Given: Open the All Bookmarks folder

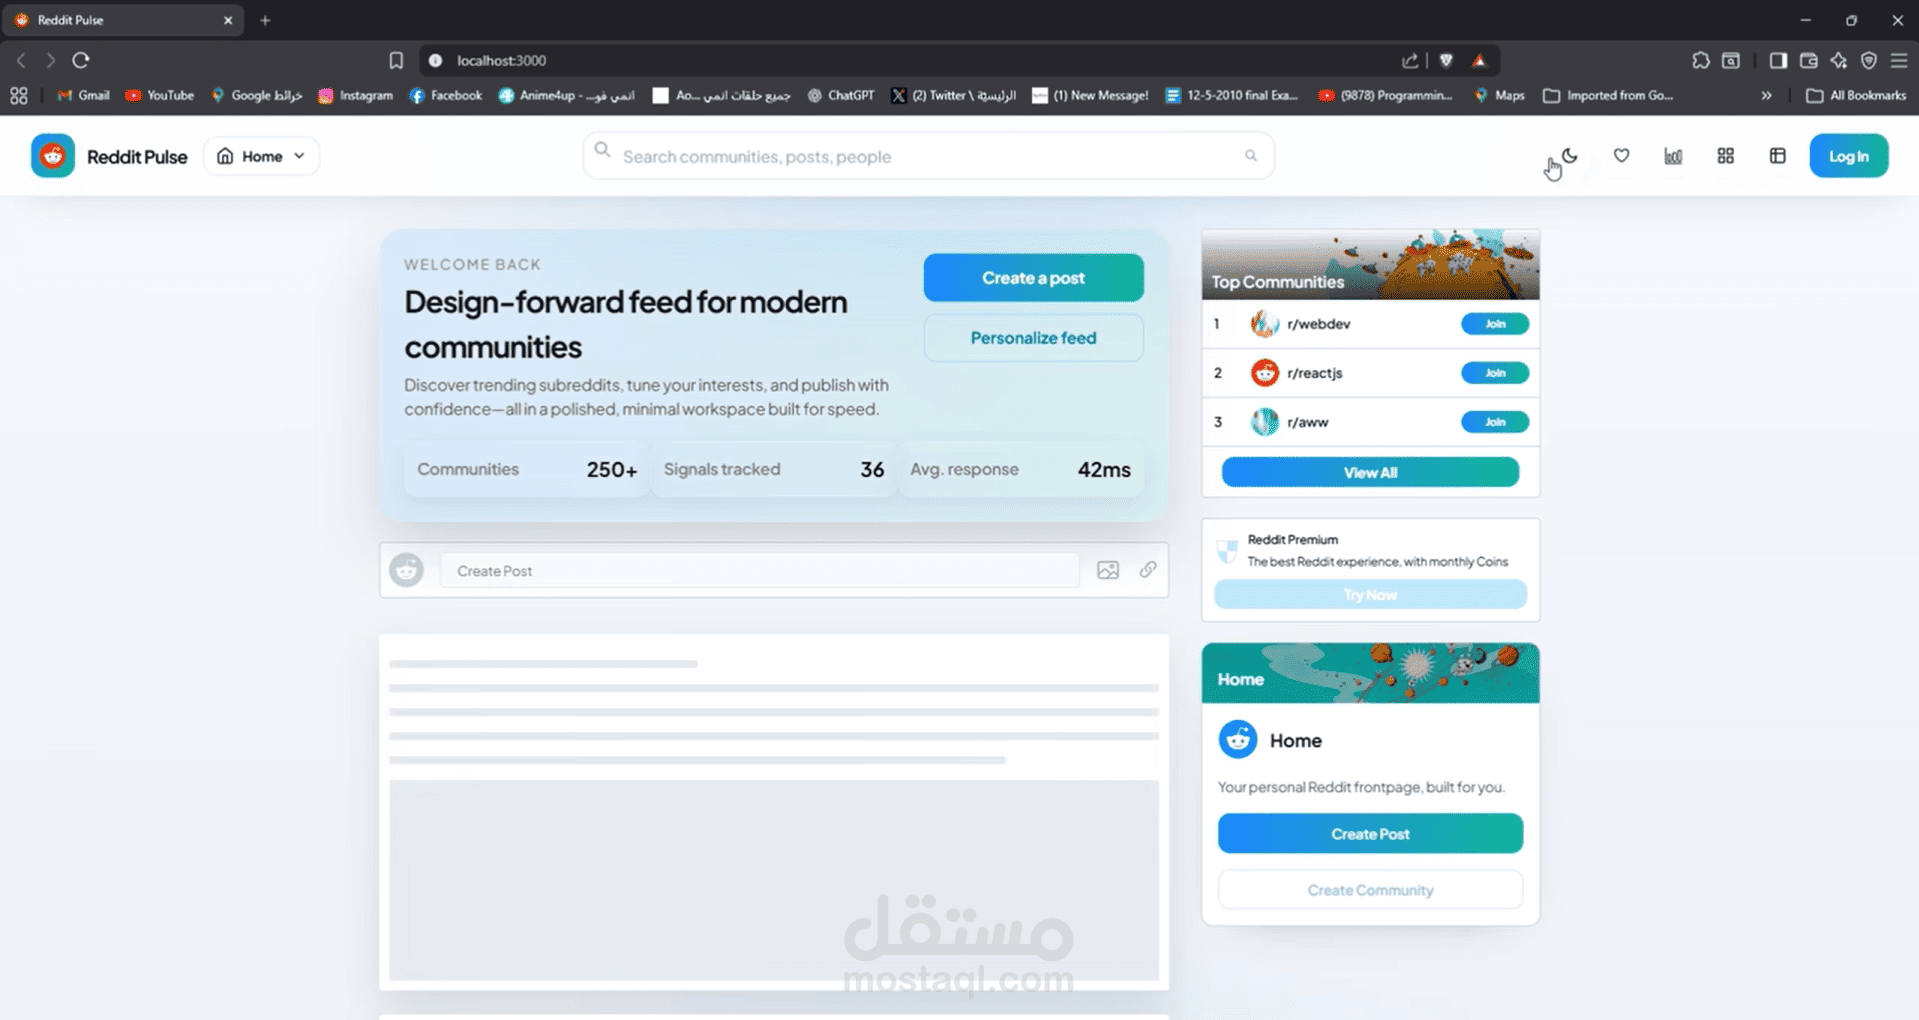Looking at the screenshot, I should coord(1856,95).
